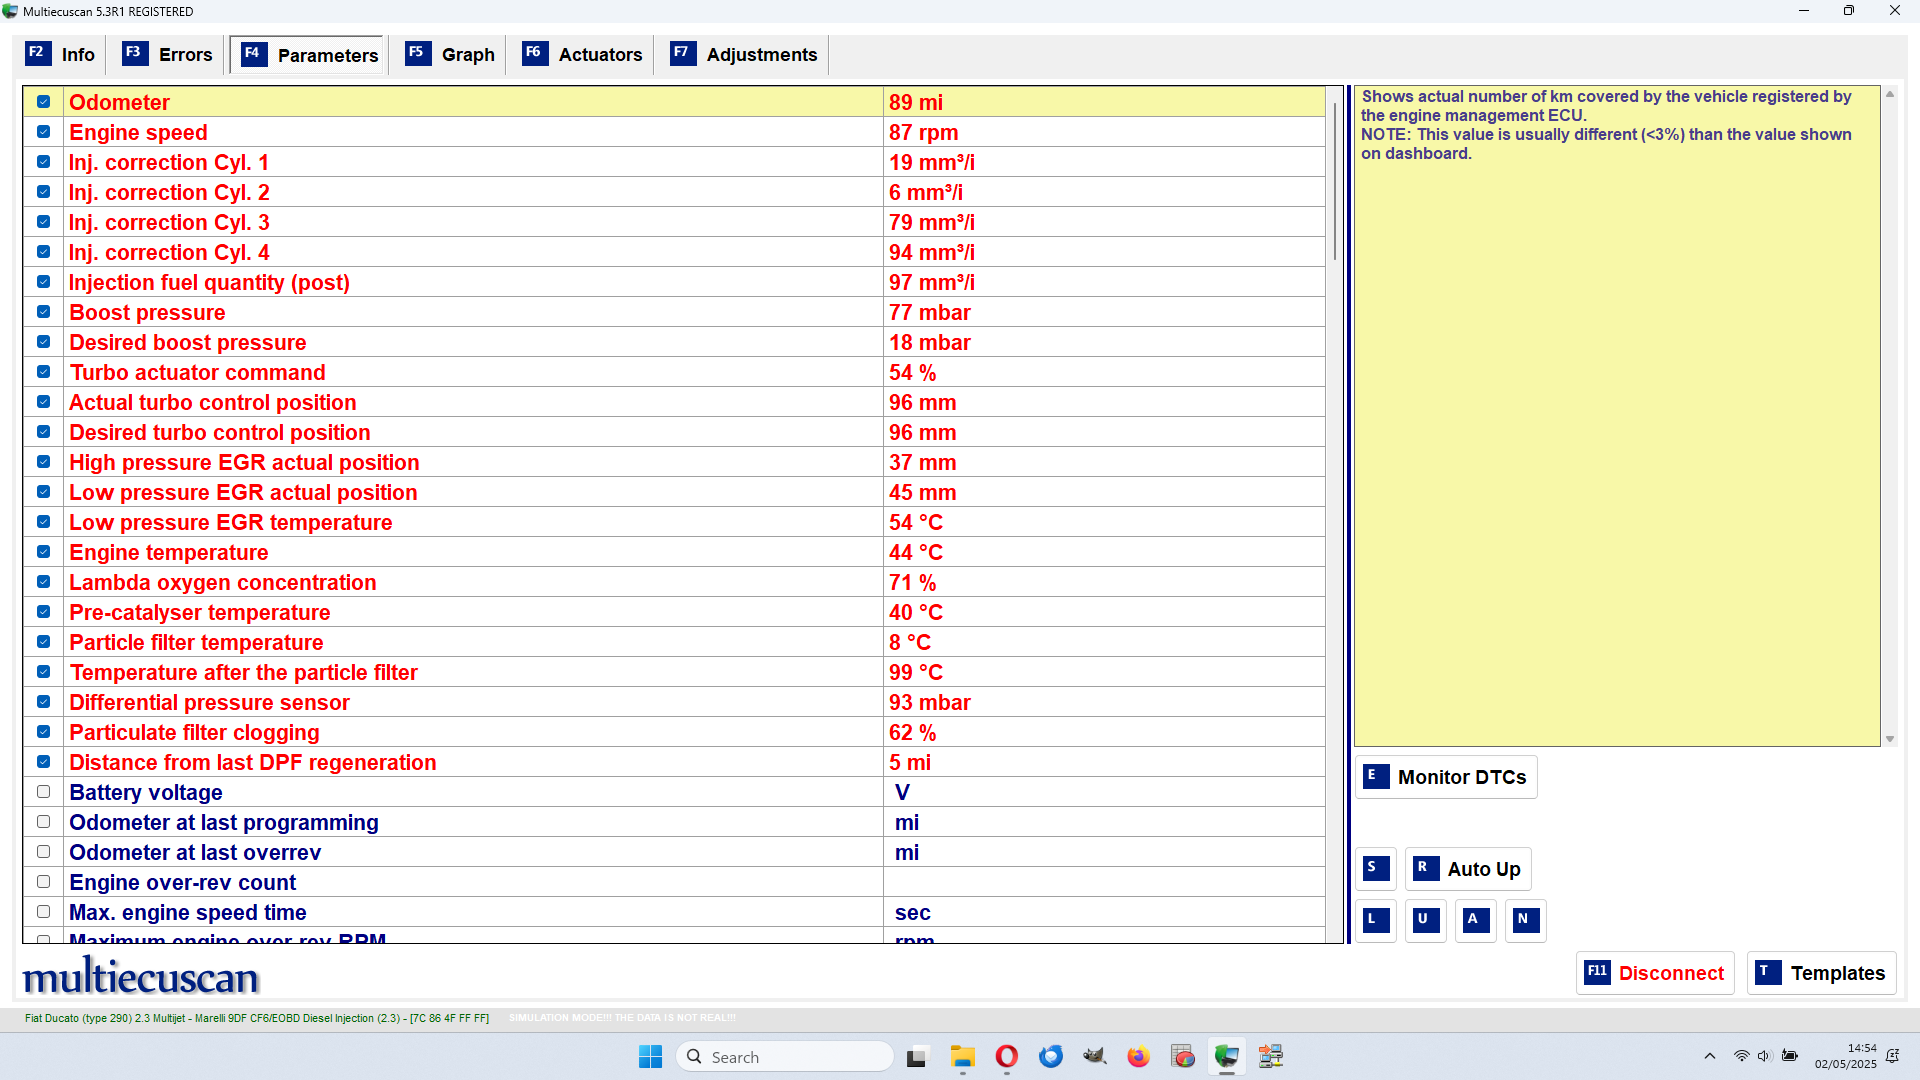This screenshot has height=1080, width=1920.
Task: Open Windows Start menu
Action: [x=650, y=1057]
